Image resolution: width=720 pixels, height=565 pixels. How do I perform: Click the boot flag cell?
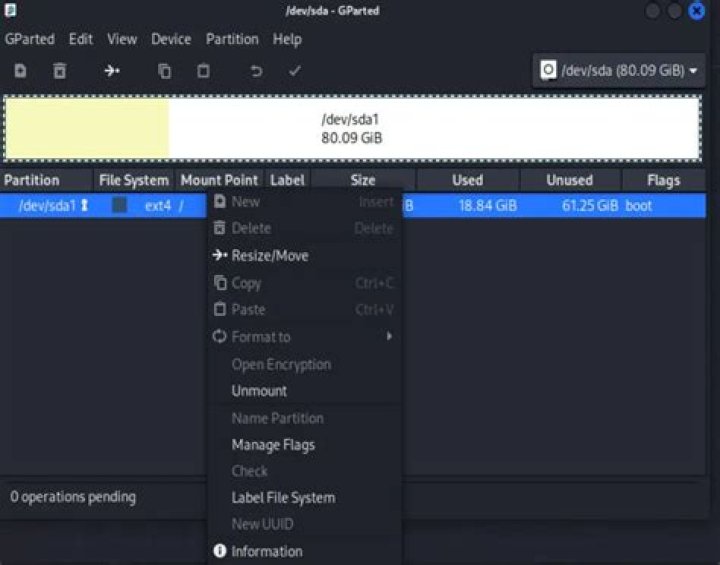[638, 205]
